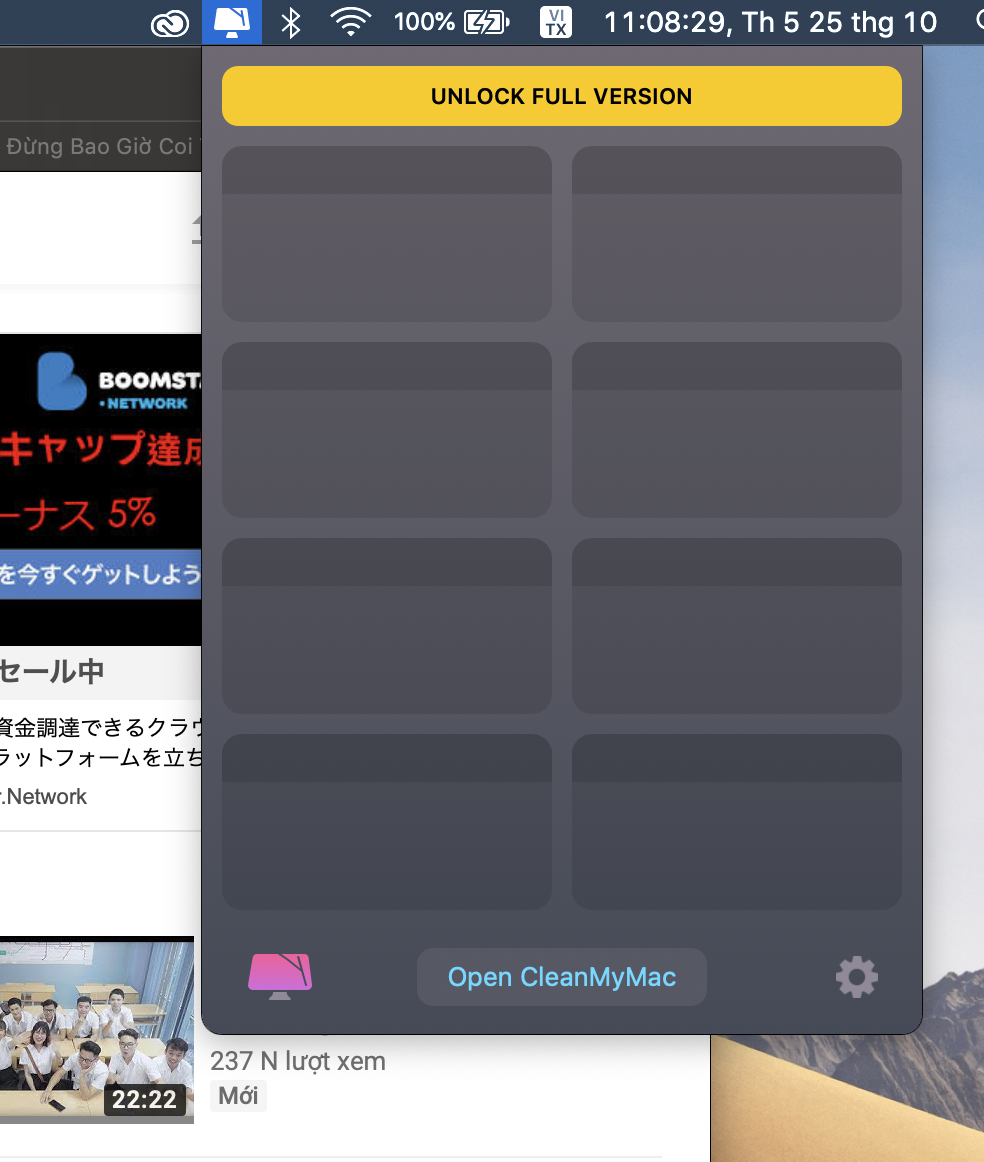Click the CleanMyMac menu bar icon
This screenshot has width=984, height=1162.
point(232,22)
